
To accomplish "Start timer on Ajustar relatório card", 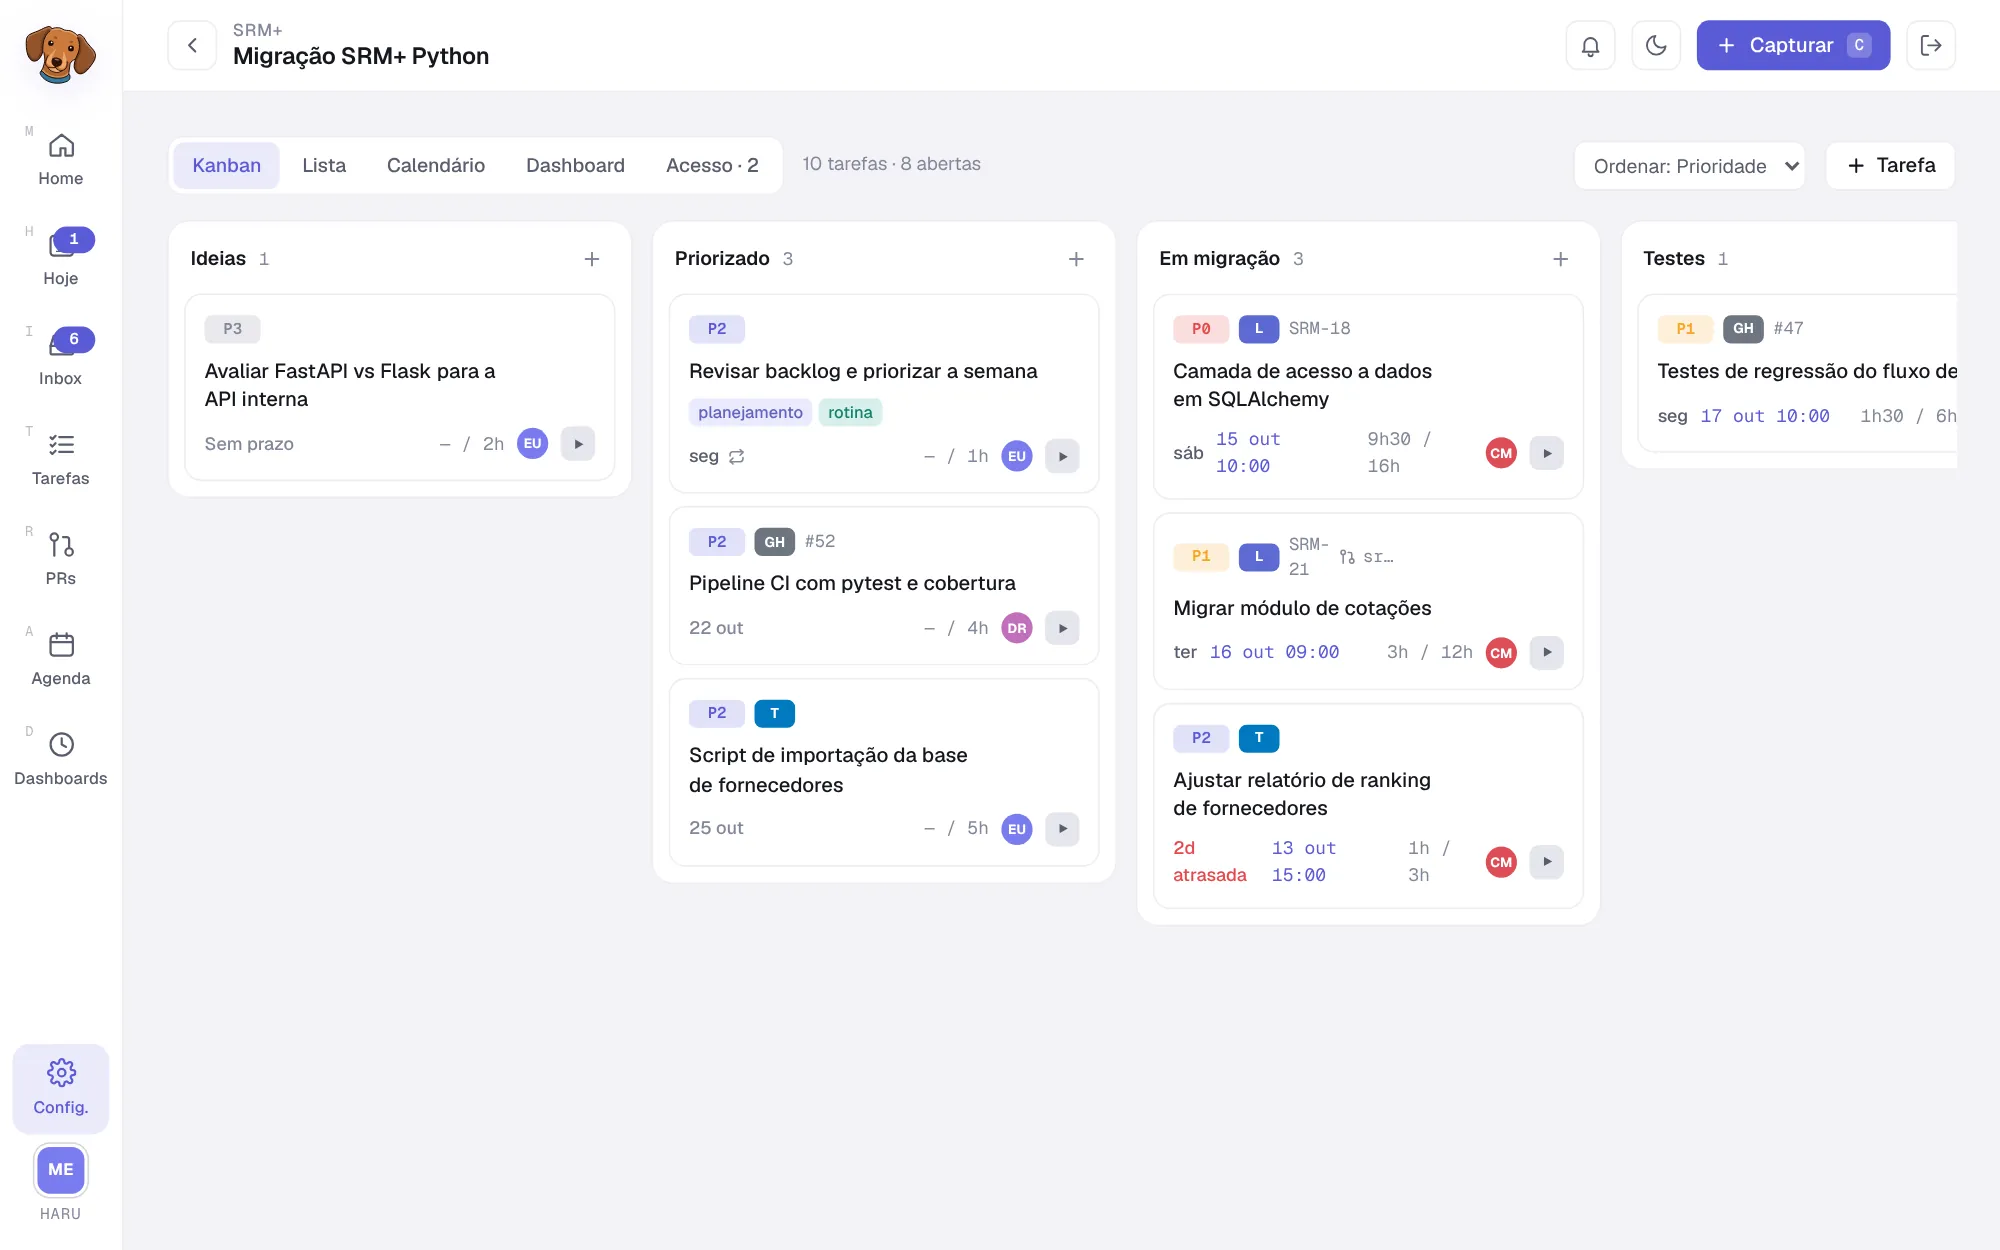I will tap(1546, 861).
